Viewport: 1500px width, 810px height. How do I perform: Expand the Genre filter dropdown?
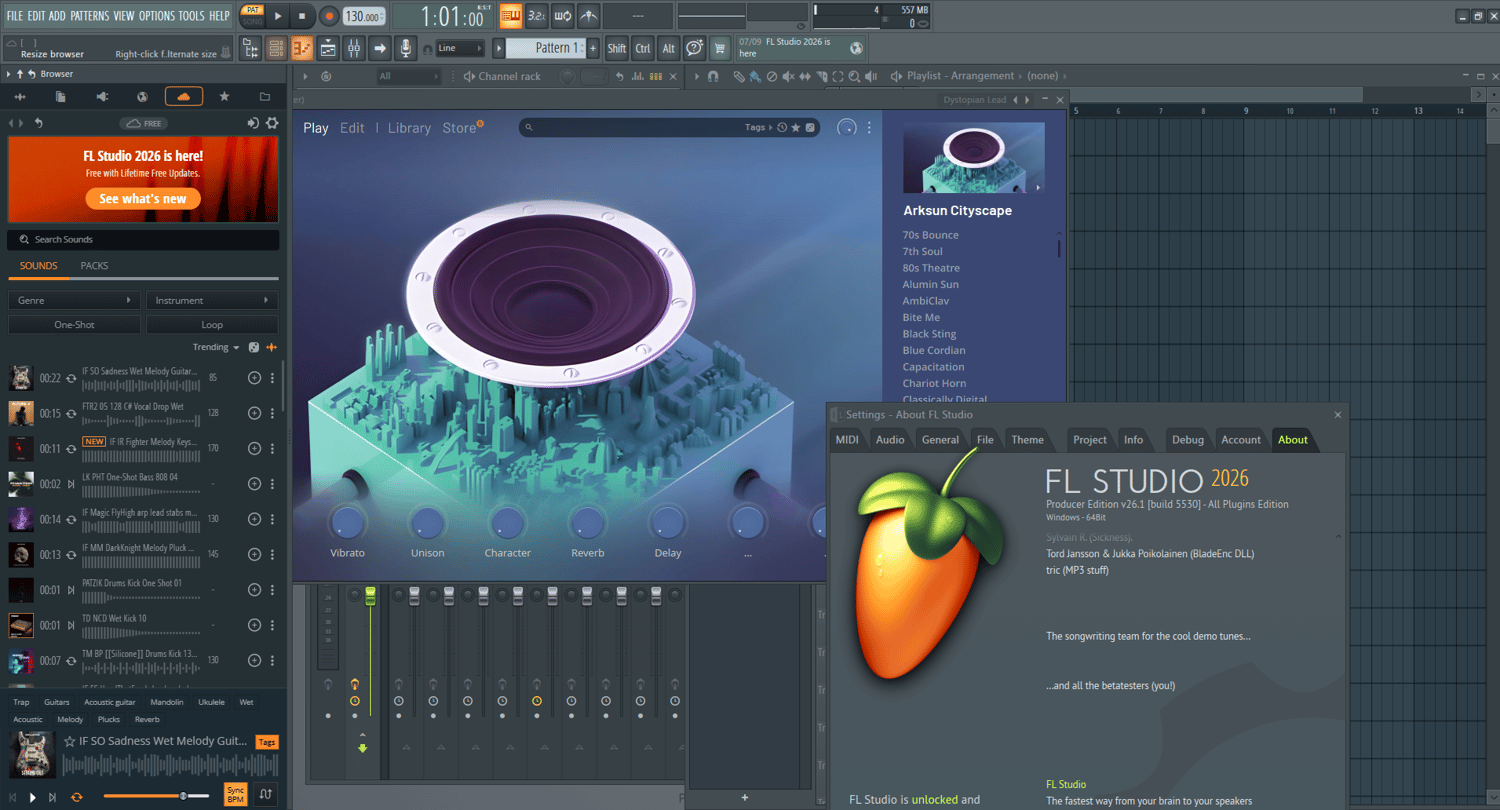click(74, 300)
